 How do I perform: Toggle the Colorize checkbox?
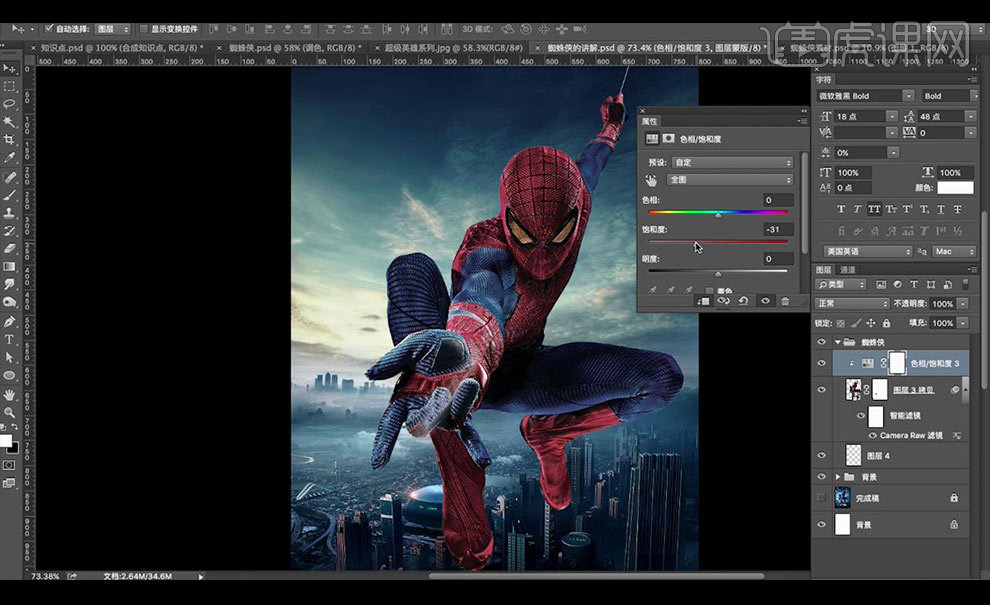tap(710, 291)
